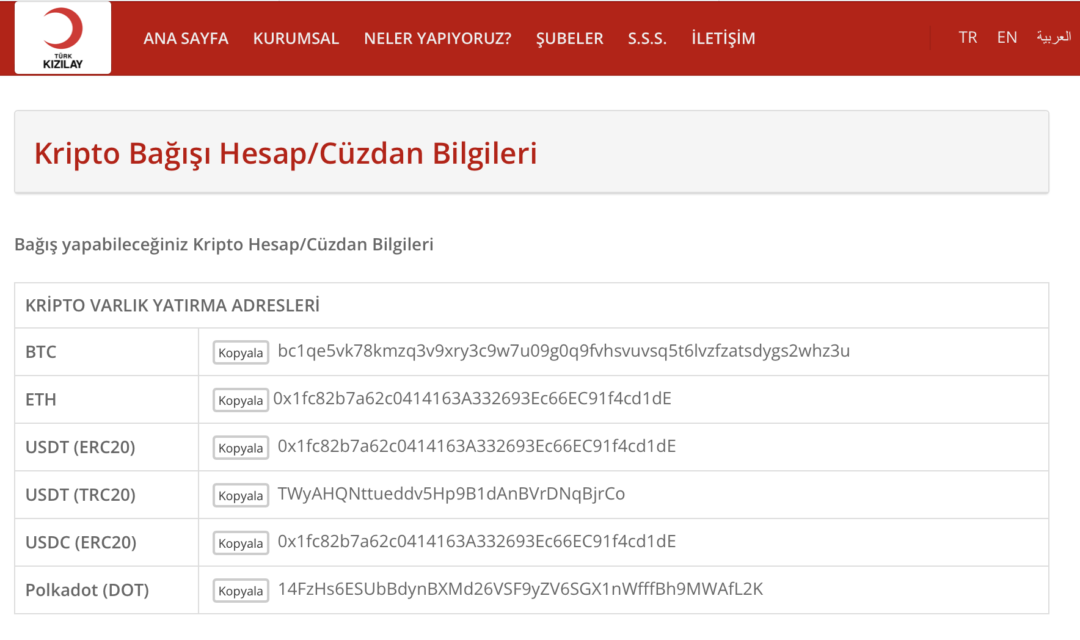Viewport: 1080px width, 640px height.
Task: Click the USDC (ERC20) row label
Action: (x=81, y=543)
